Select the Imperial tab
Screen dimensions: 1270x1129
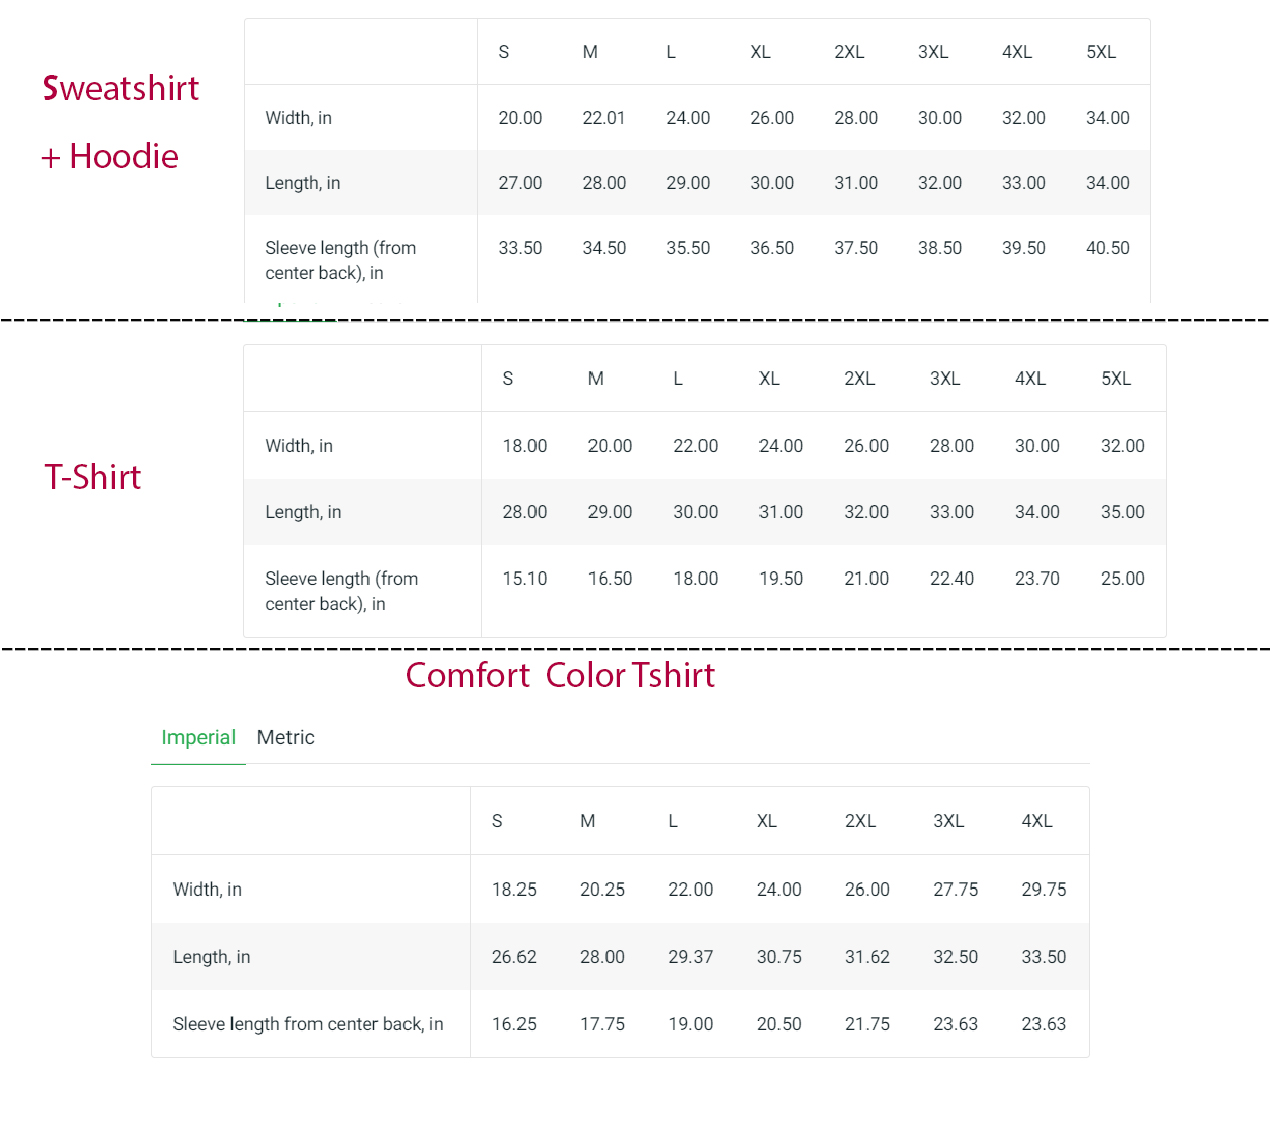click(x=198, y=738)
